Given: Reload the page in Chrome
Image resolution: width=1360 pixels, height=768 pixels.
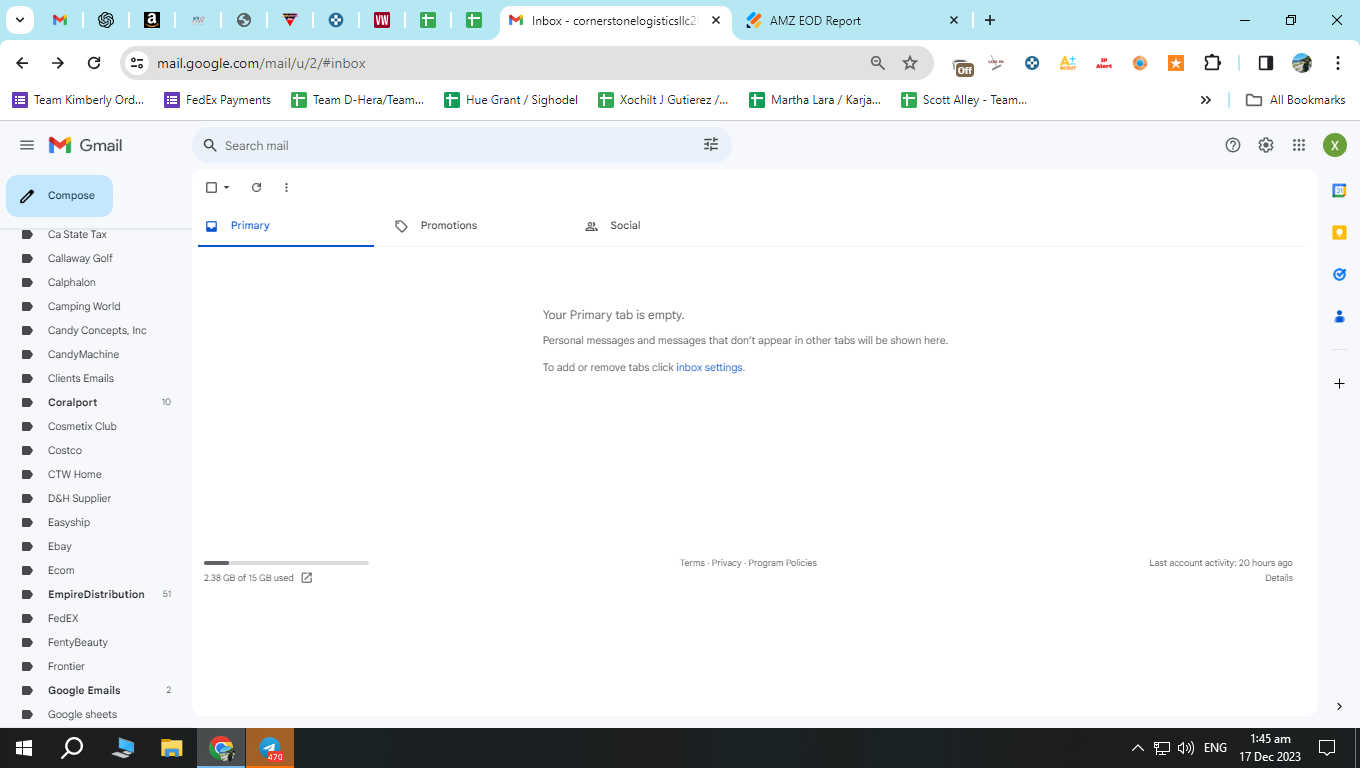Looking at the screenshot, I should [x=94, y=63].
